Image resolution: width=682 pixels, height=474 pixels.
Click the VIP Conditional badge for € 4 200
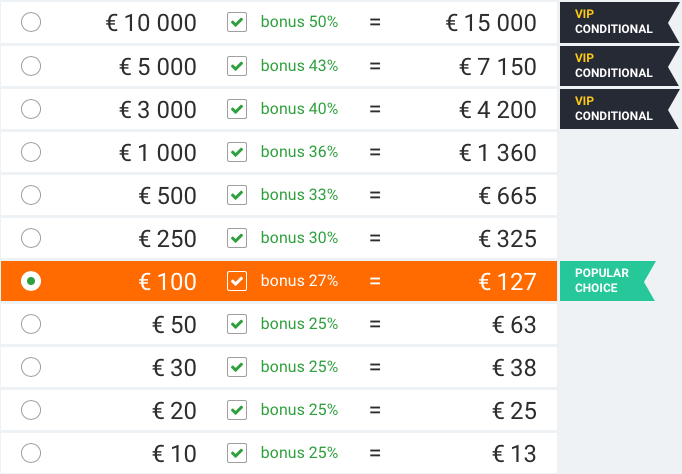[x=619, y=109]
